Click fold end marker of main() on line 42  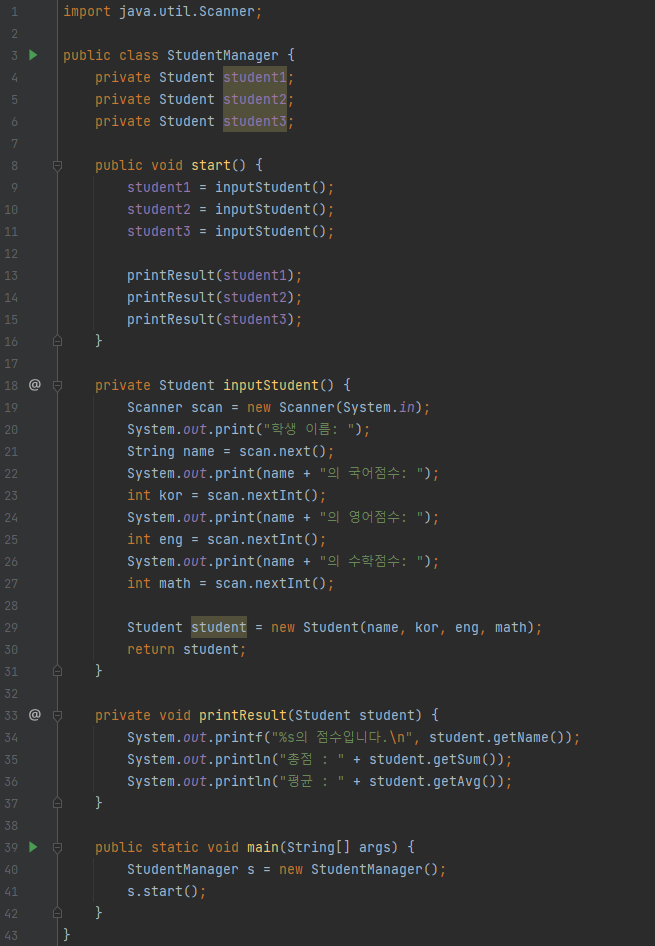[57, 913]
